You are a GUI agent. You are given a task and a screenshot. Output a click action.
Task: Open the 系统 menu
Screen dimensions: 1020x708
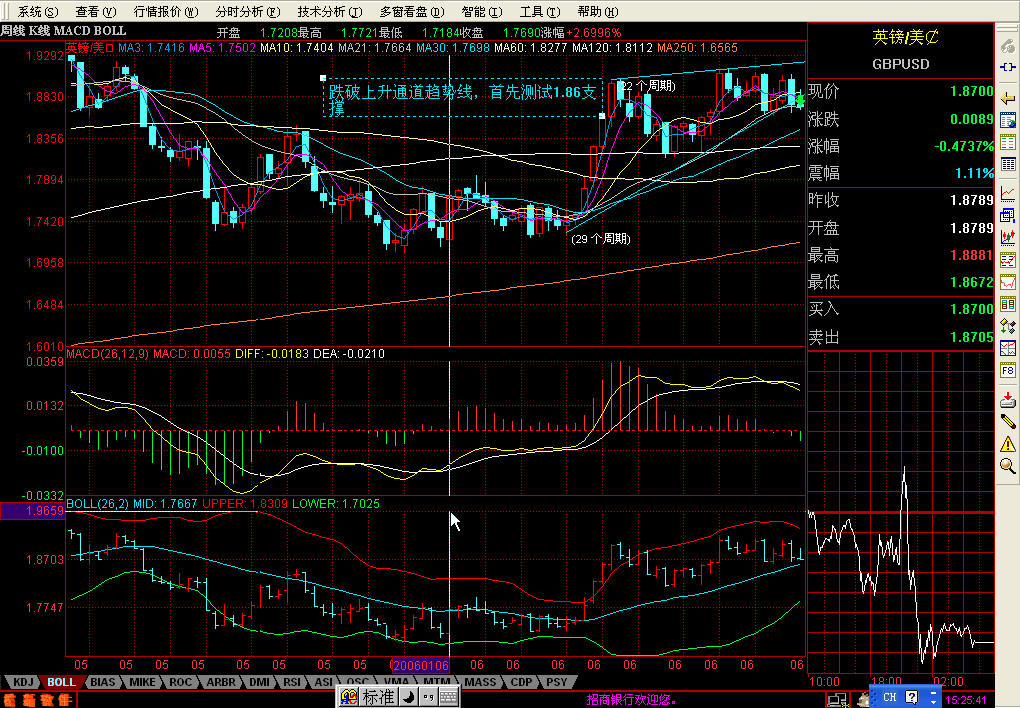tap(37, 12)
